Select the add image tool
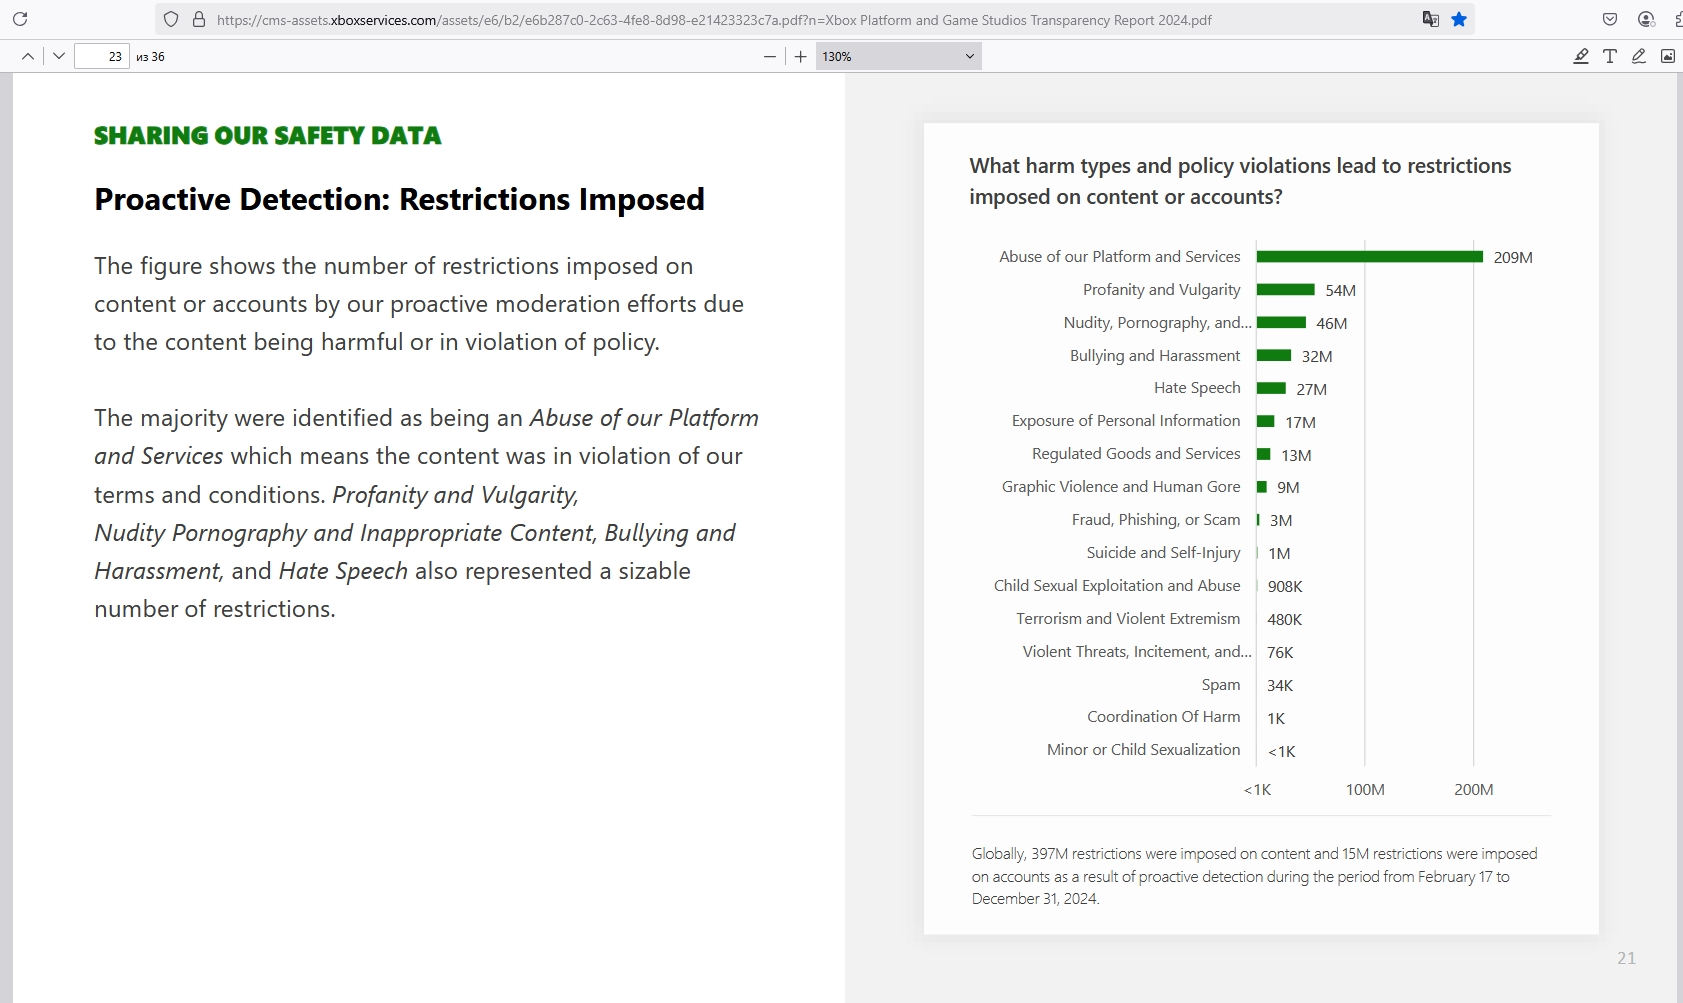The height and width of the screenshot is (1003, 1683). click(1668, 56)
